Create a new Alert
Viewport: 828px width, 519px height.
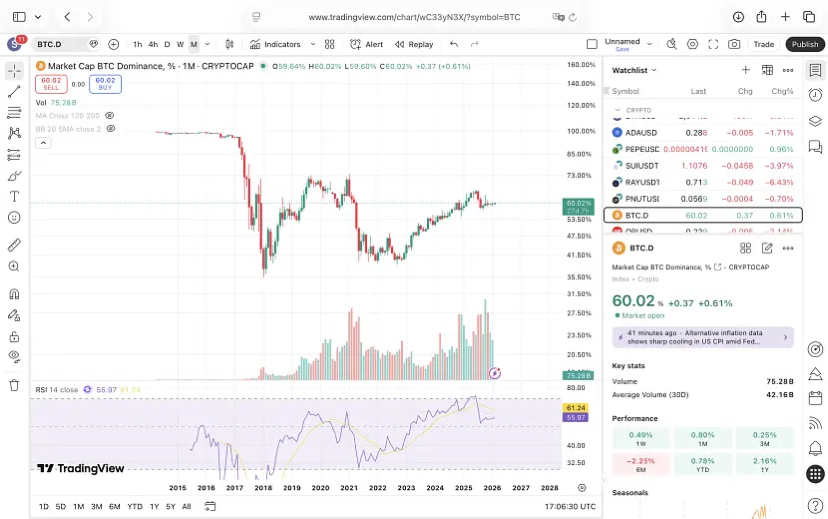tap(366, 44)
